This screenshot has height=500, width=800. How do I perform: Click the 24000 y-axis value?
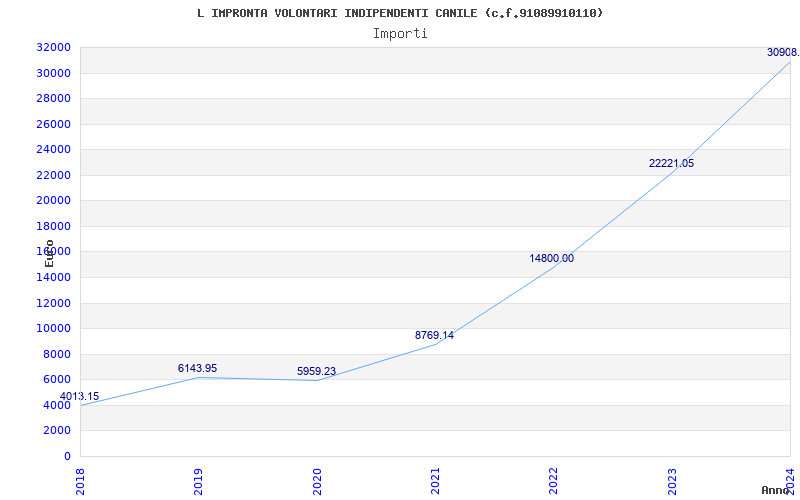point(53,149)
